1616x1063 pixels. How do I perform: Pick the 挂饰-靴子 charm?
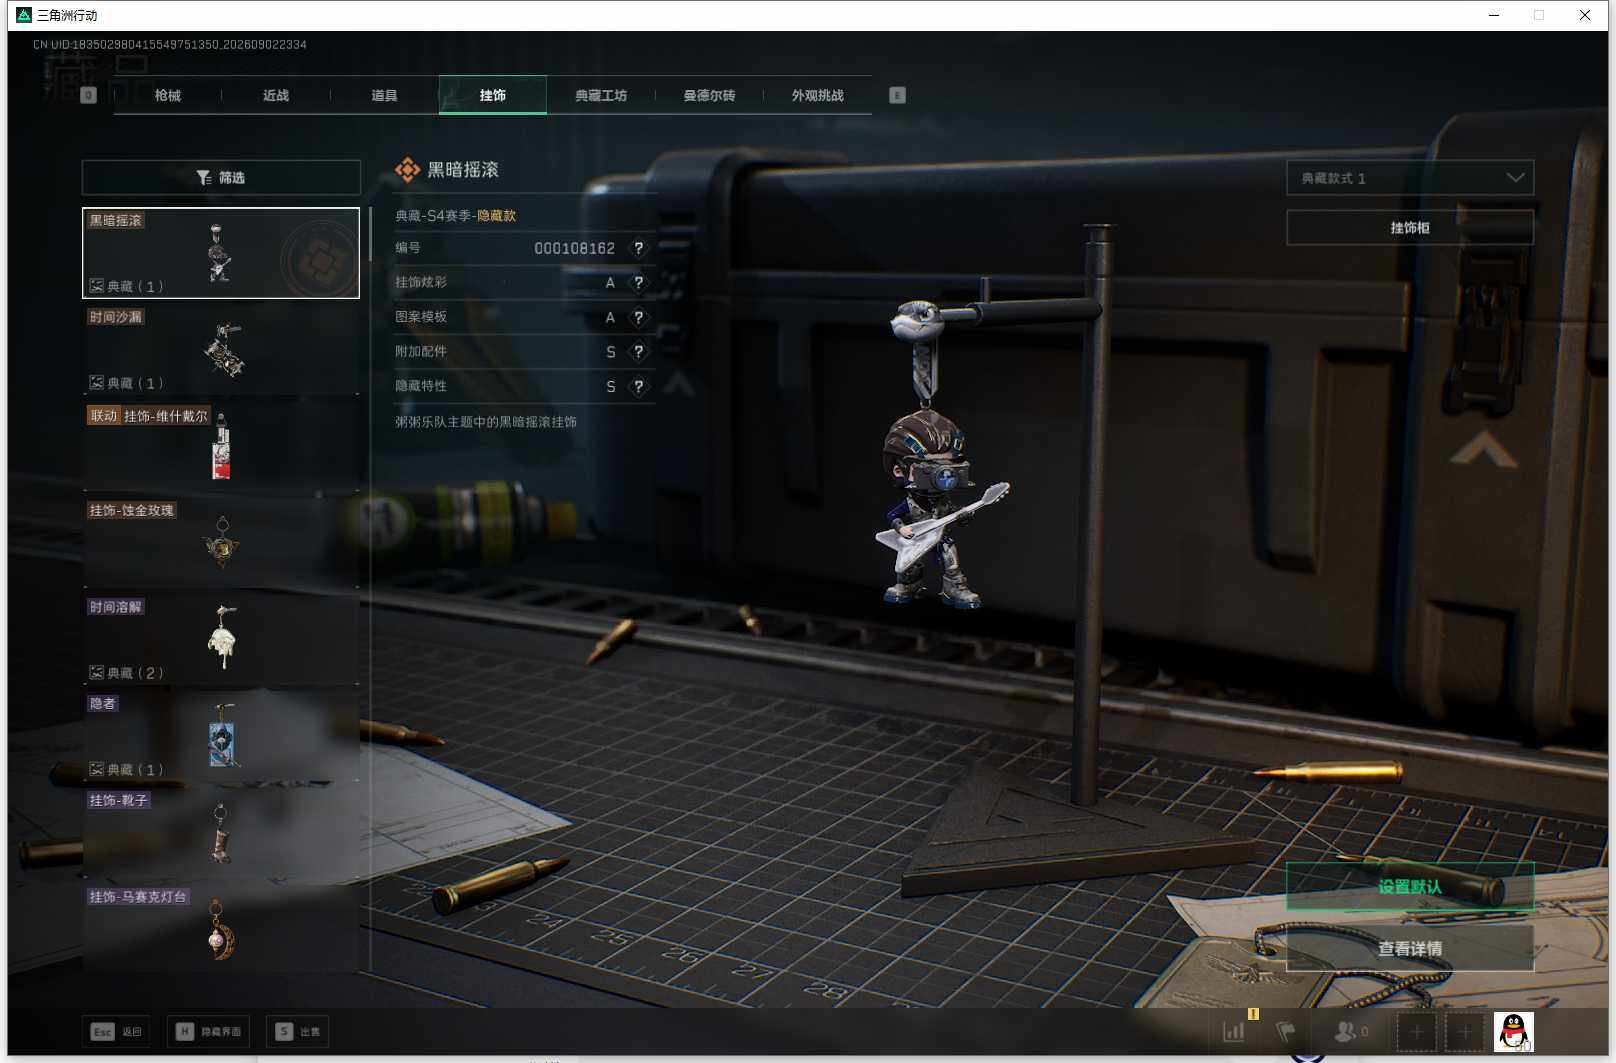221,833
